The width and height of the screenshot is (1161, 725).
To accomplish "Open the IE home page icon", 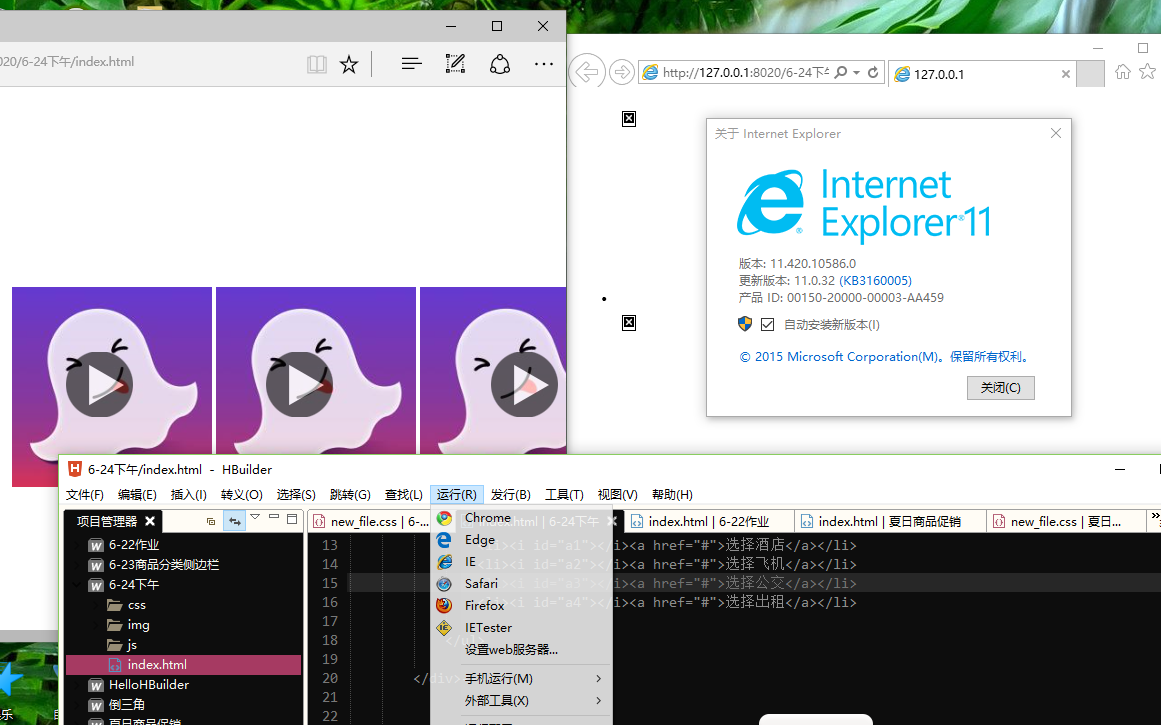I will pyautogui.click(x=1122, y=72).
